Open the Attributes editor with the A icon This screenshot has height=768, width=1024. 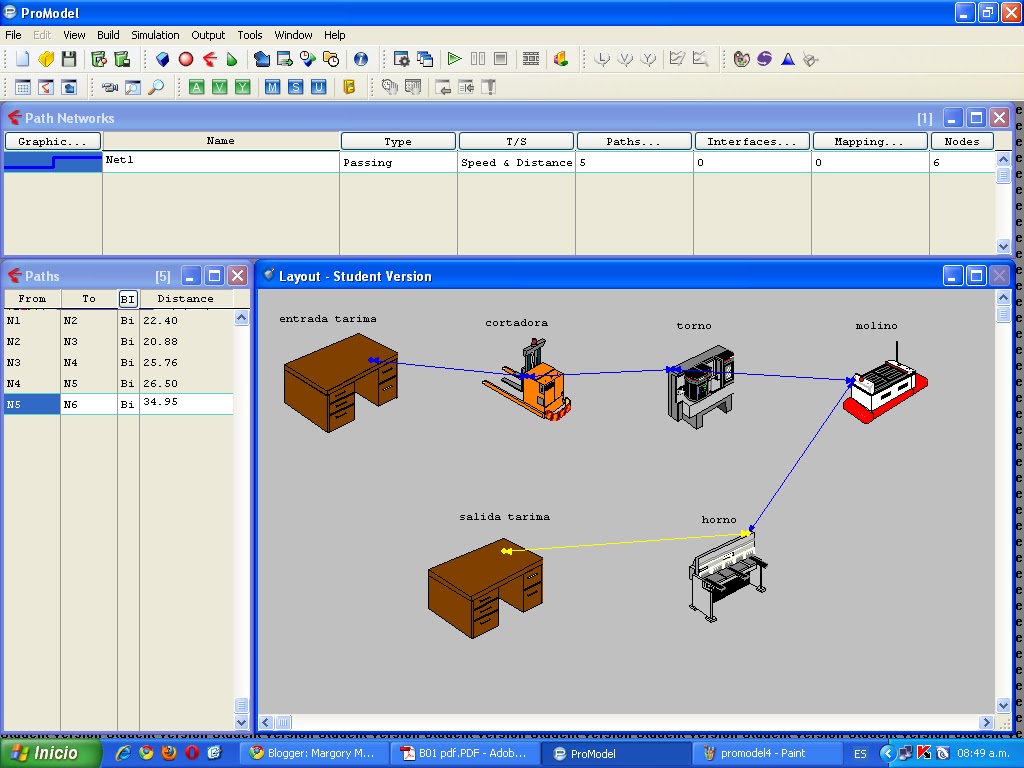tap(197, 87)
